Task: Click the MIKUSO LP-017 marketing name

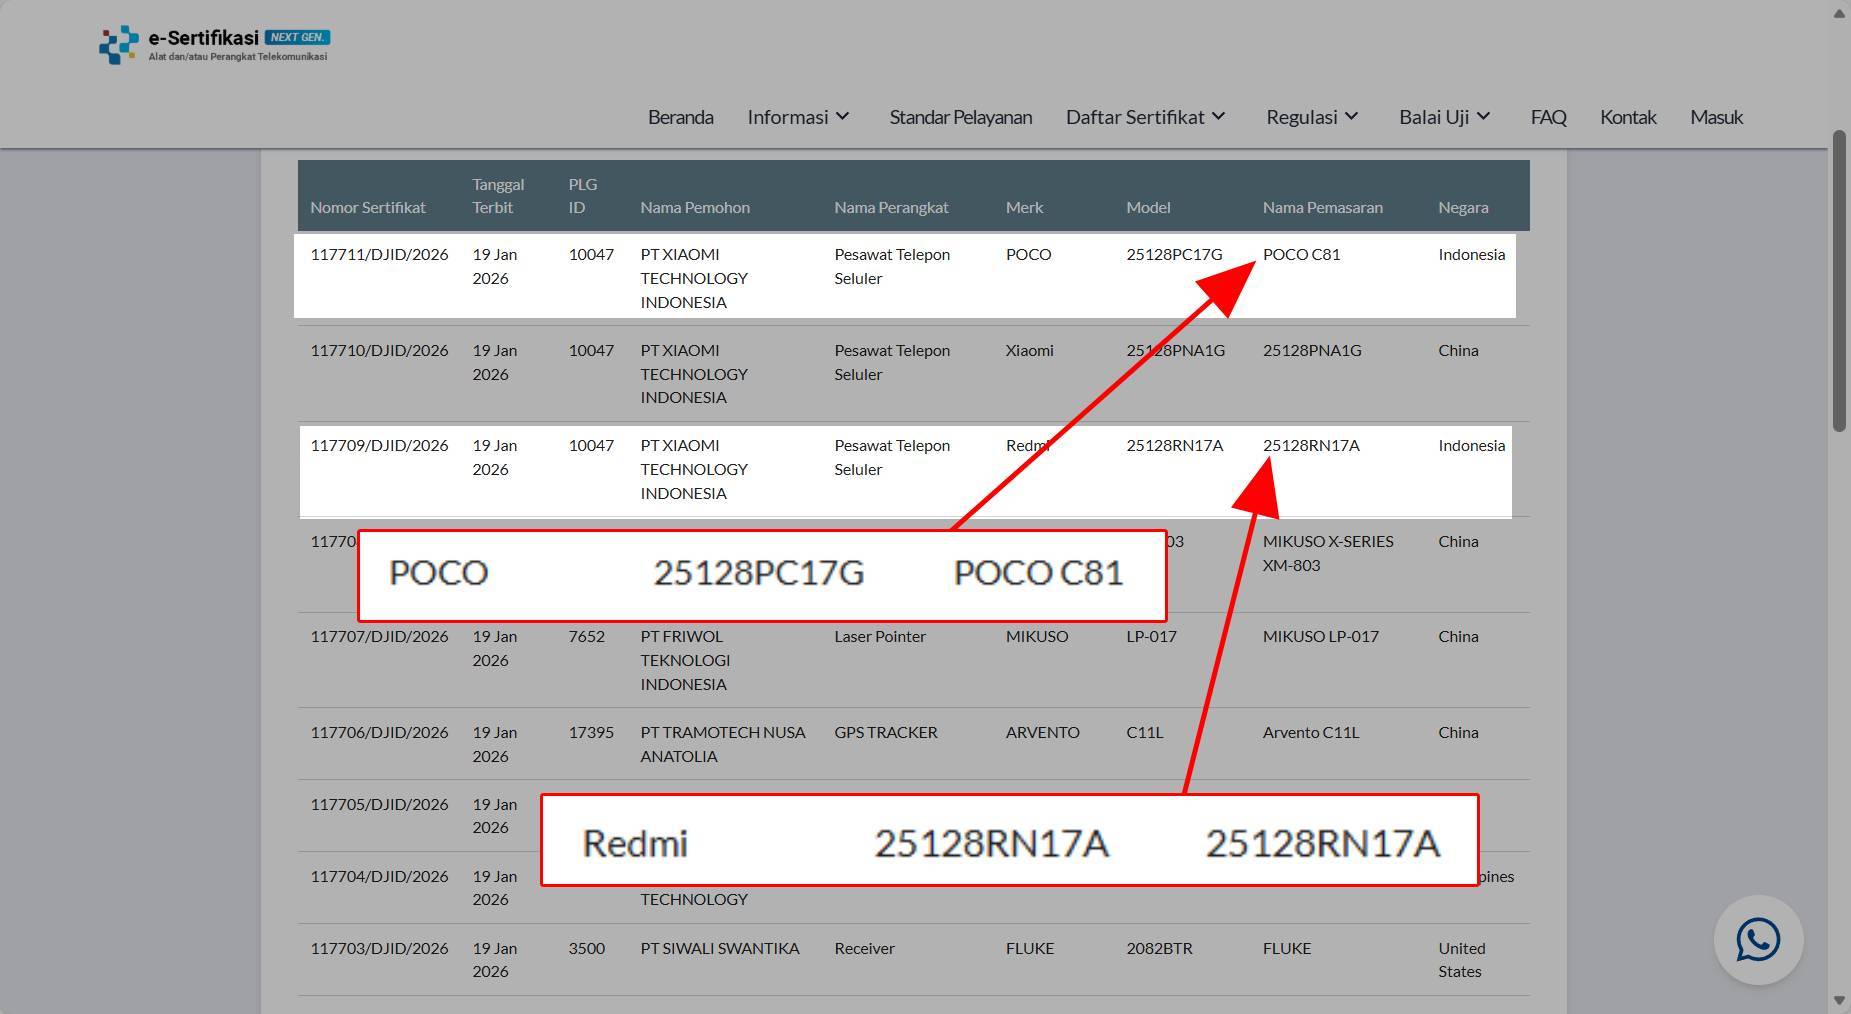Action: [x=1320, y=636]
